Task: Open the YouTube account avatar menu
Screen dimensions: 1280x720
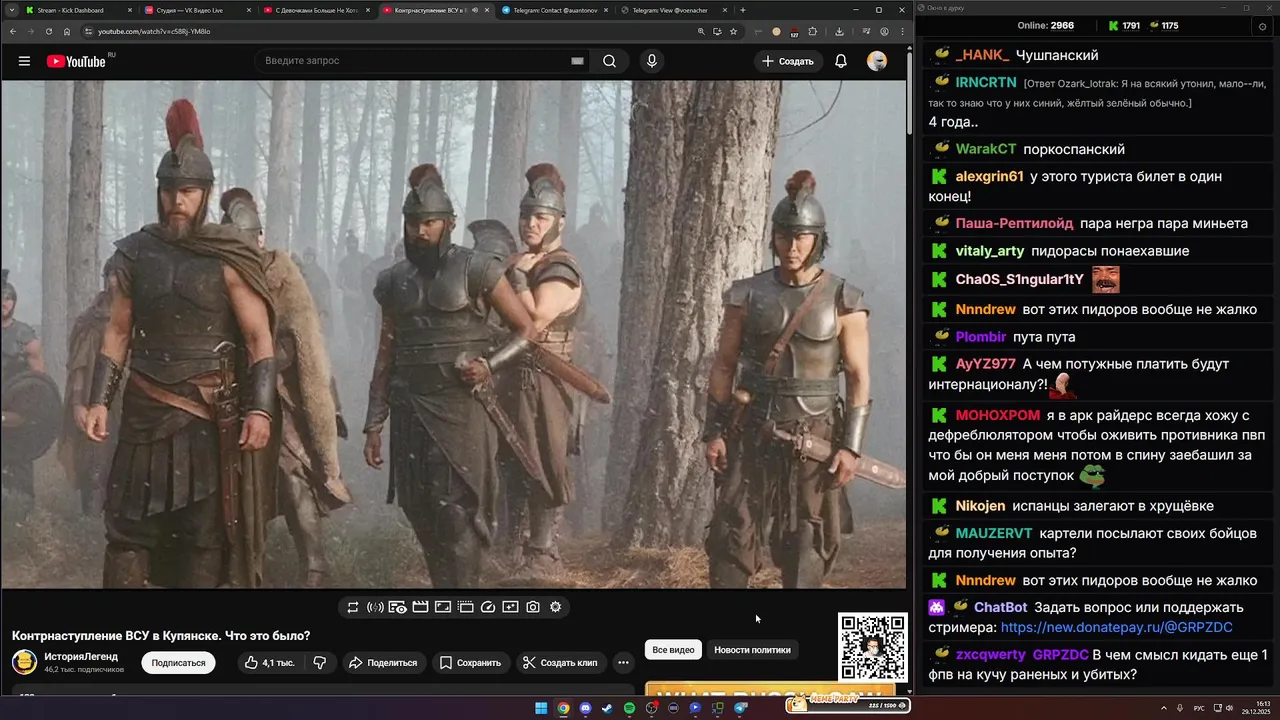Action: [877, 61]
